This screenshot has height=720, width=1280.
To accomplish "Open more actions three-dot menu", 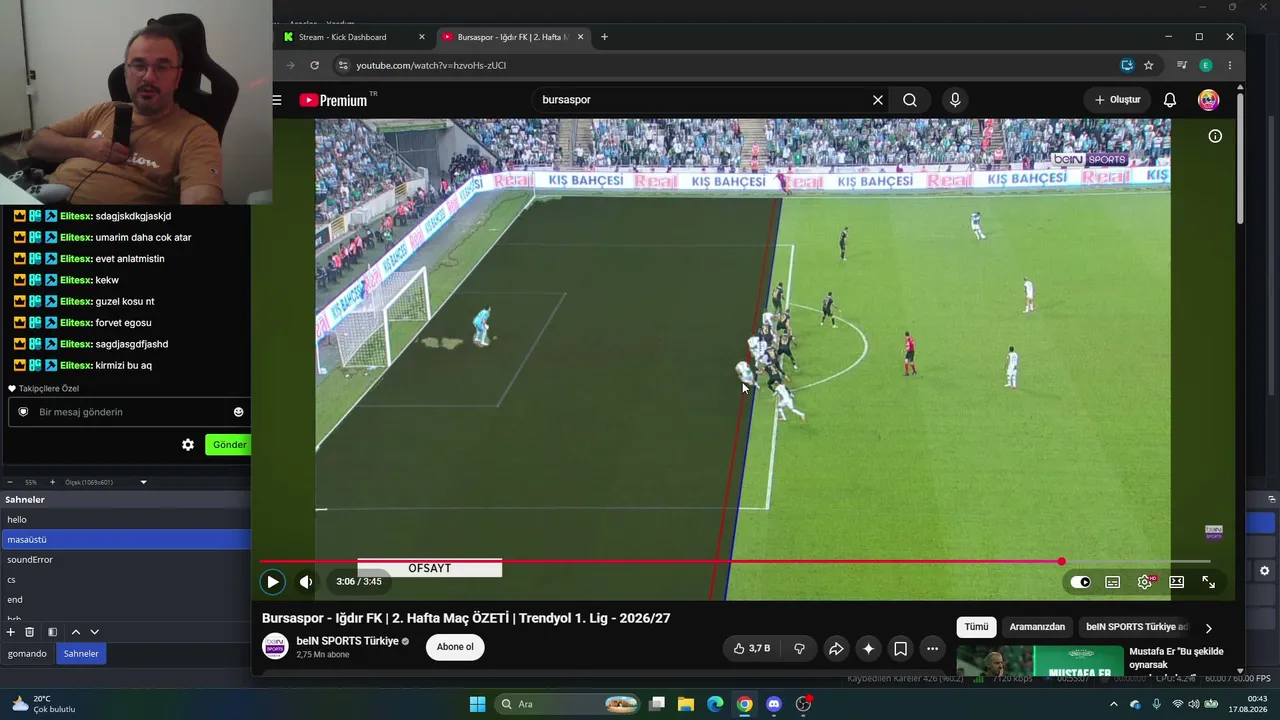I will pos(932,649).
